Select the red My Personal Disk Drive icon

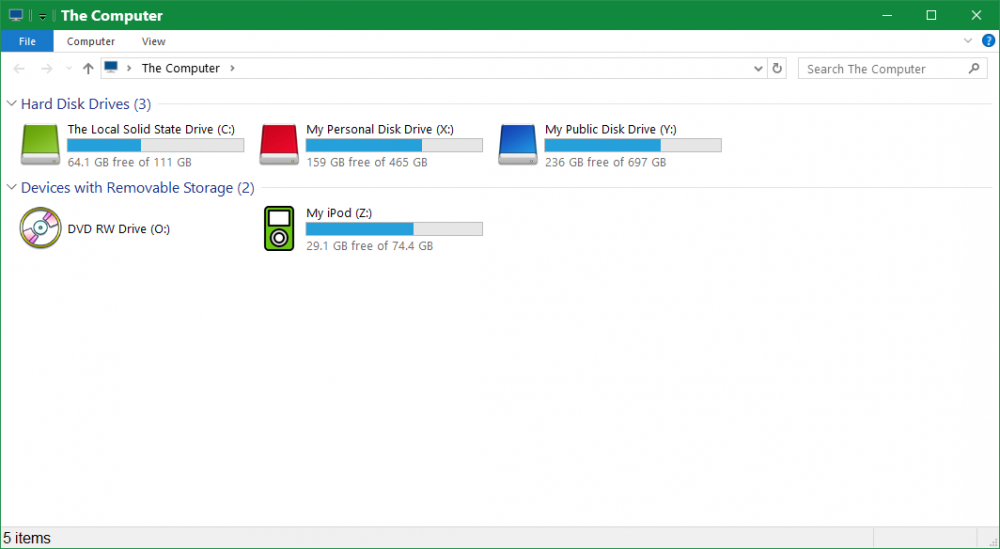[x=279, y=144]
